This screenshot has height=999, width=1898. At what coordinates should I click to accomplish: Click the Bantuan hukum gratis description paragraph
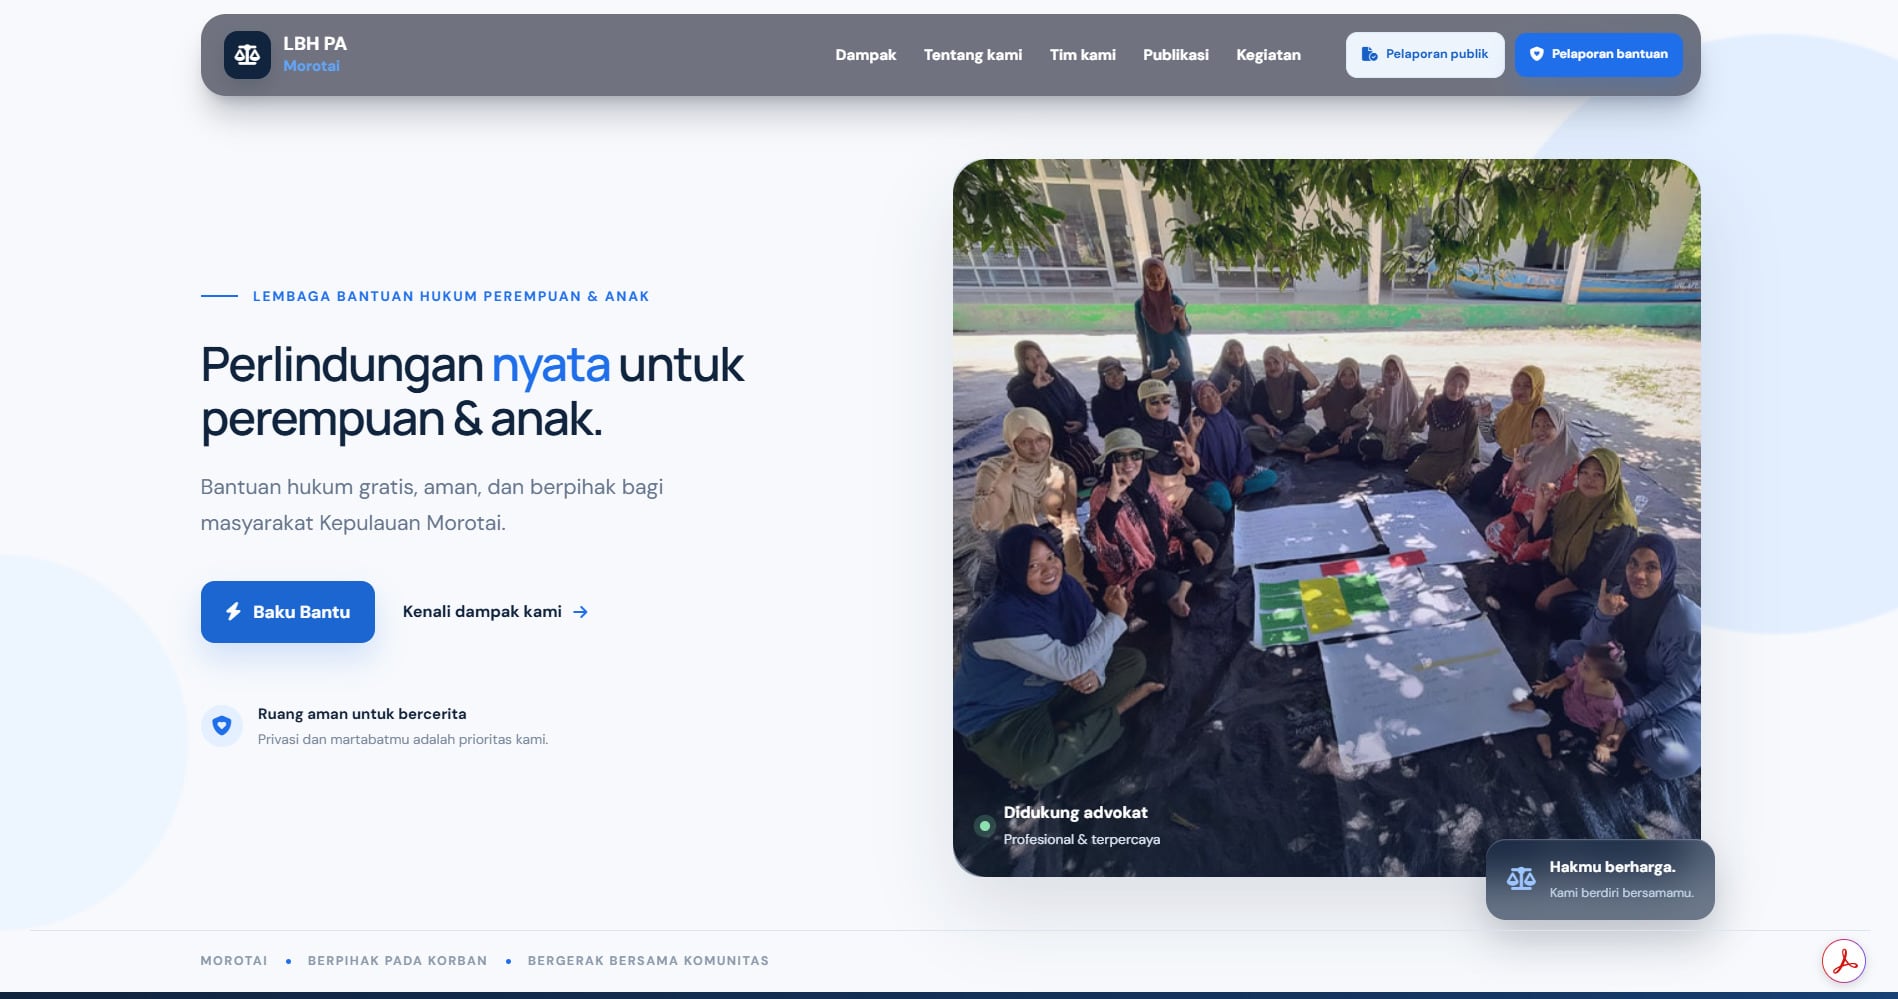(x=432, y=505)
